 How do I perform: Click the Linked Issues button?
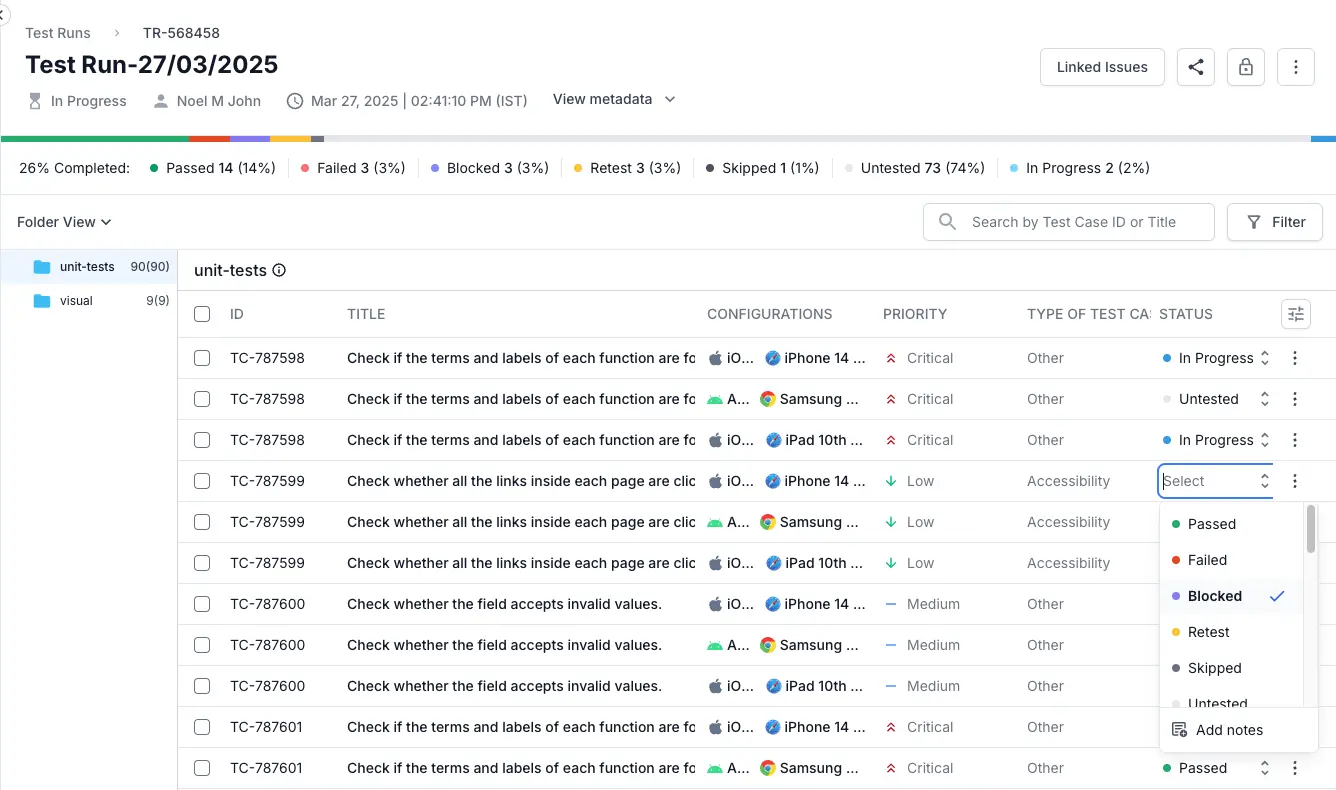[x=1102, y=67]
